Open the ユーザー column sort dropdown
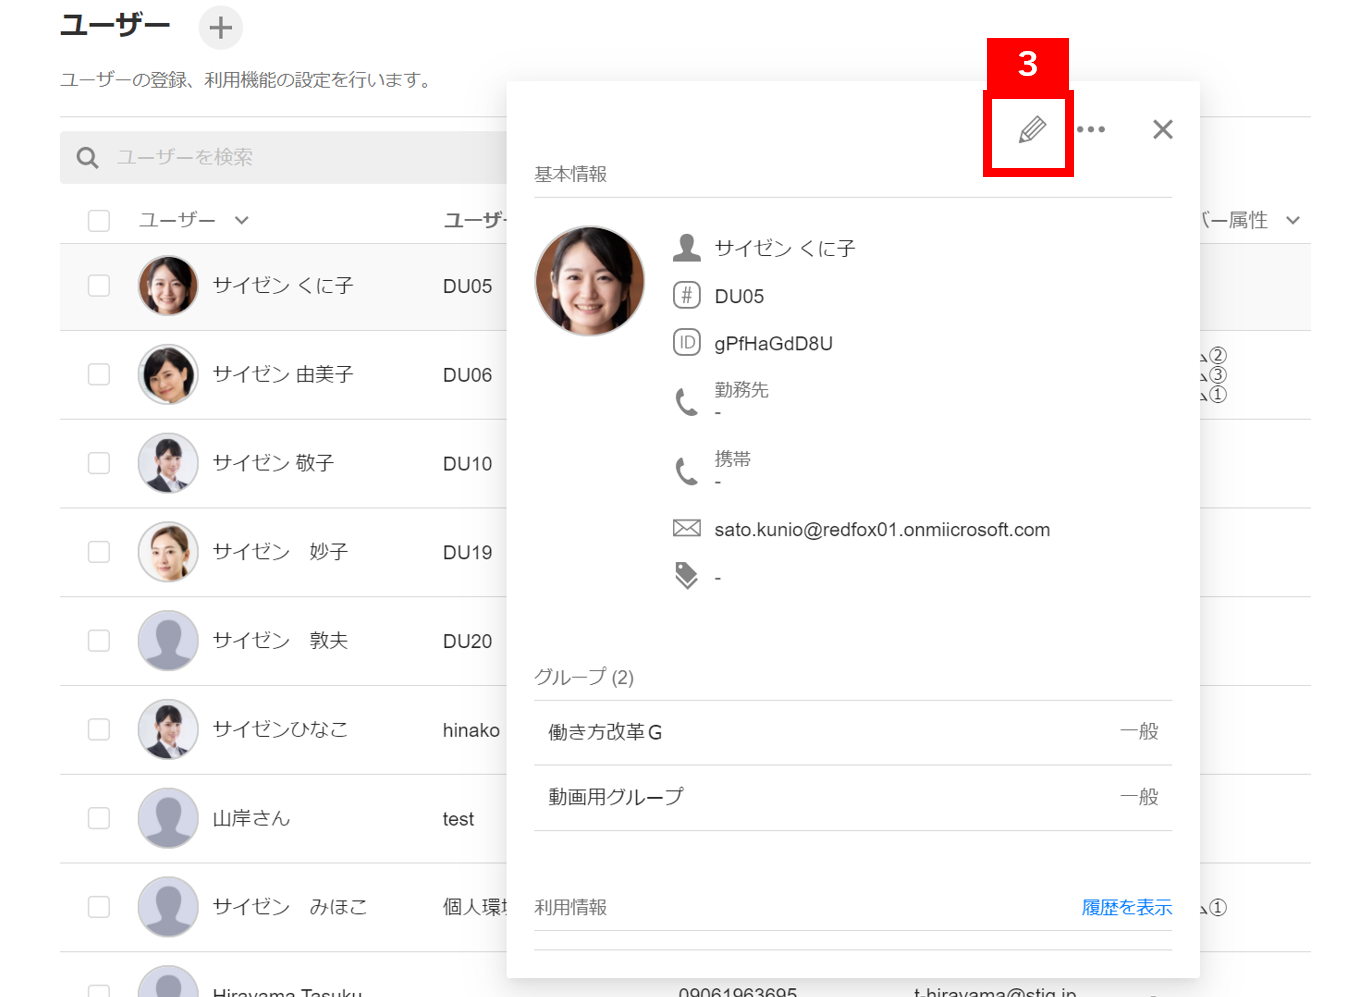The height and width of the screenshot is (997, 1354). pyautogui.click(x=242, y=221)
